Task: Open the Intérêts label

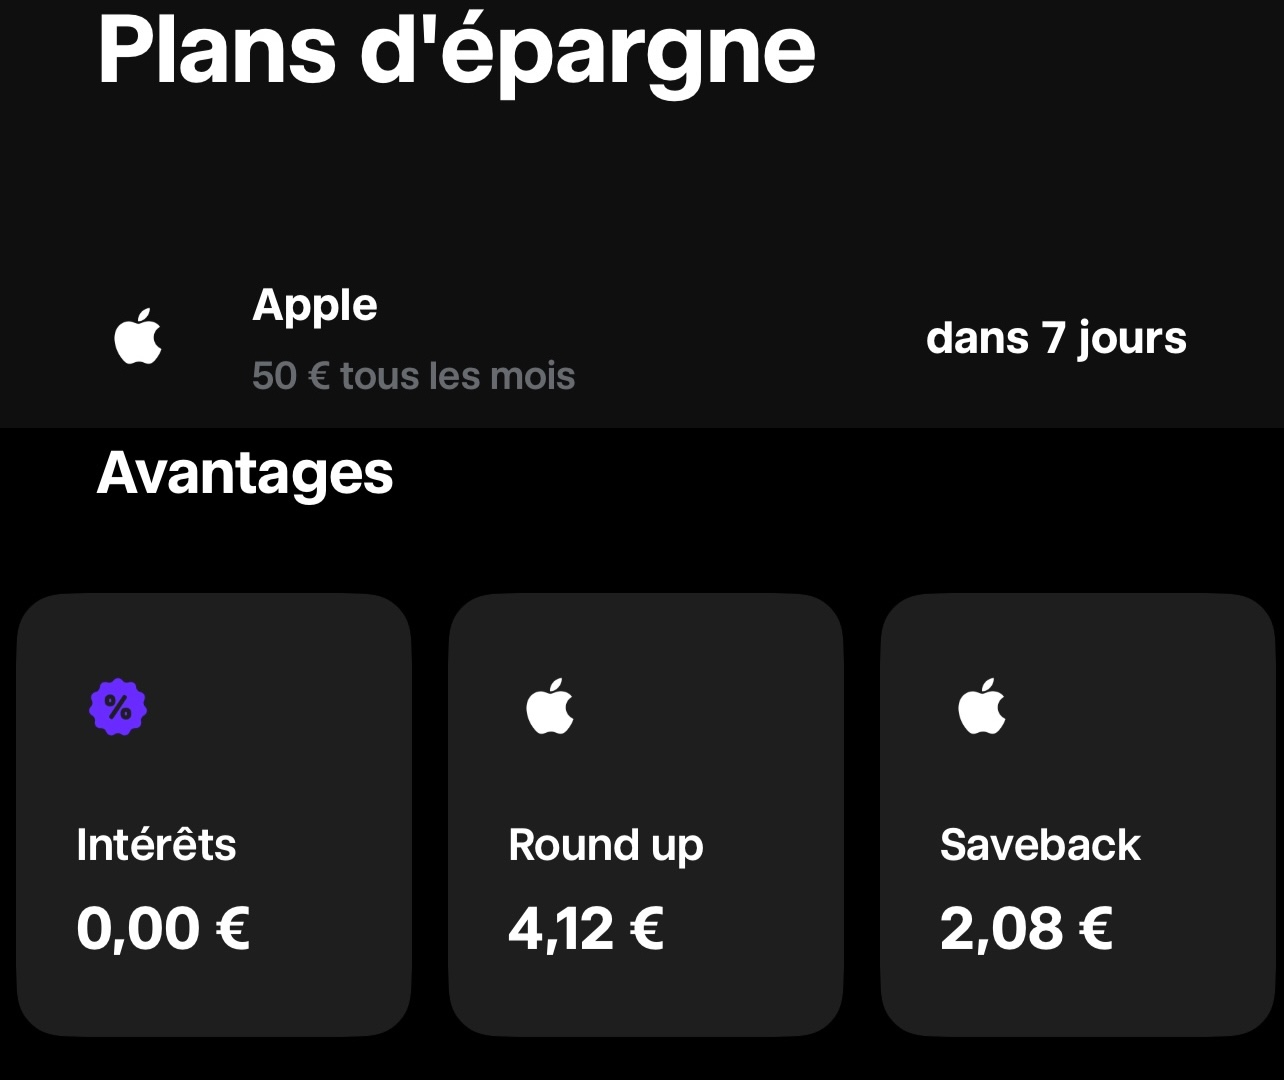Action: 156,845
